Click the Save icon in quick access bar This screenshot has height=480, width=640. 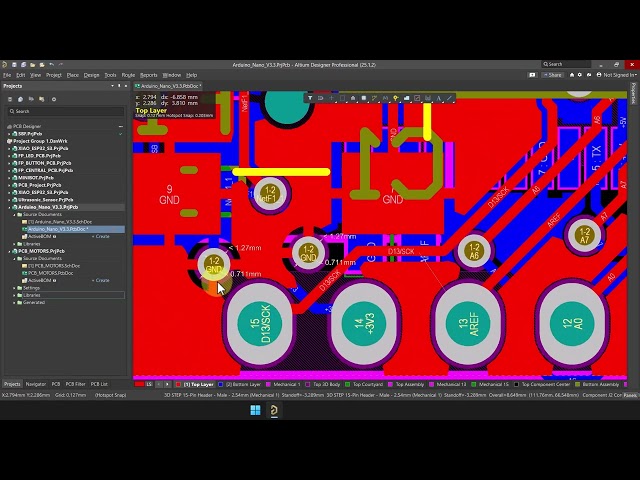point(14,64)
